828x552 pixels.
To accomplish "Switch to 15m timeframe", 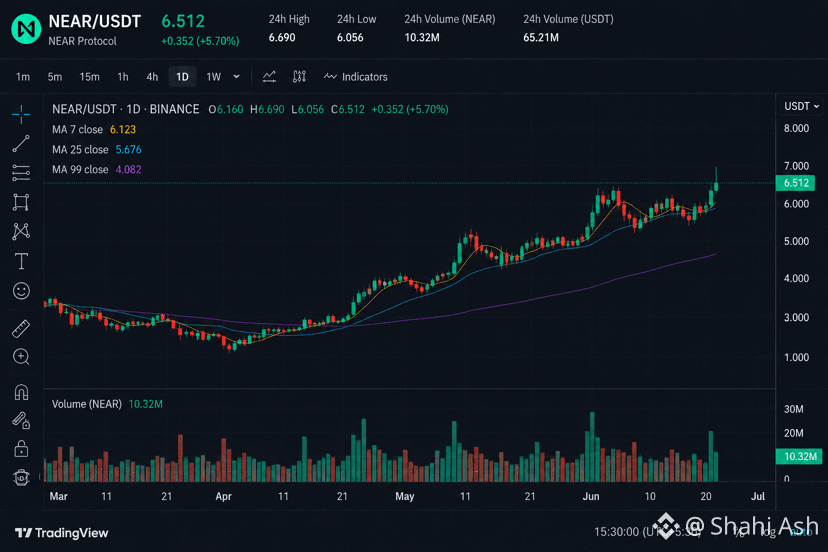I will click(89, 77).
